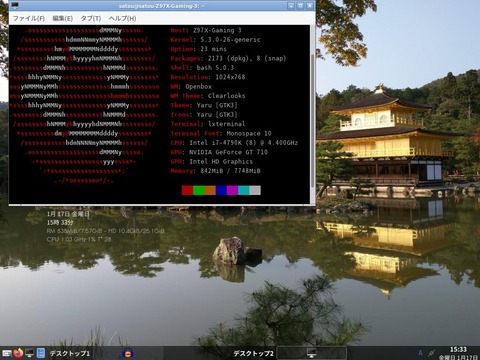
Task: Click the satou@satou-Z97X-Gaming-3 title bar
Action: pyautogui.click(x=162, y=6)
